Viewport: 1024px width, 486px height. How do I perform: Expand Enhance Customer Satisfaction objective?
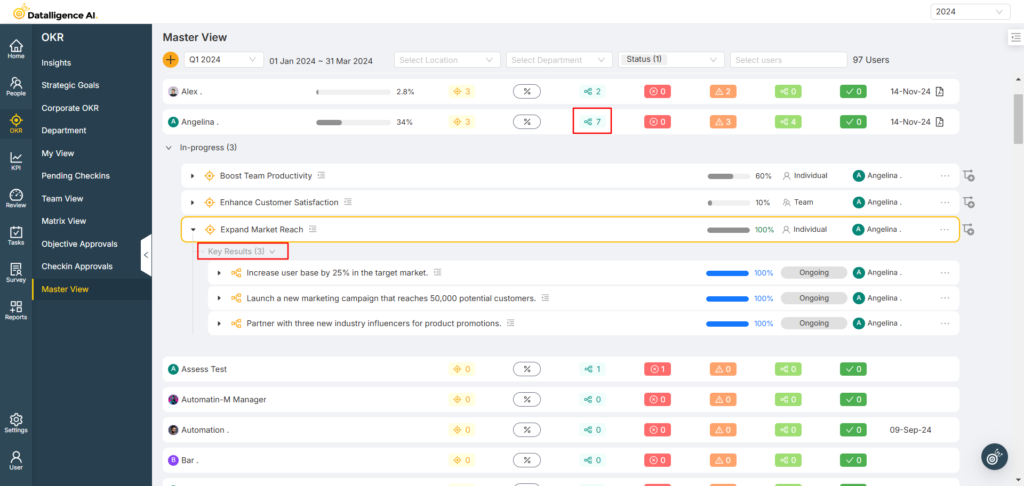193,202
